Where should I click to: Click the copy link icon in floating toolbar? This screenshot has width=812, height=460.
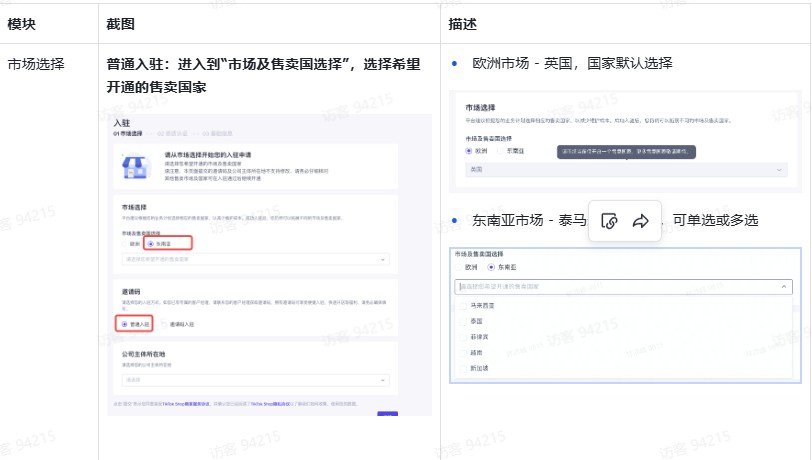point(609,221)
